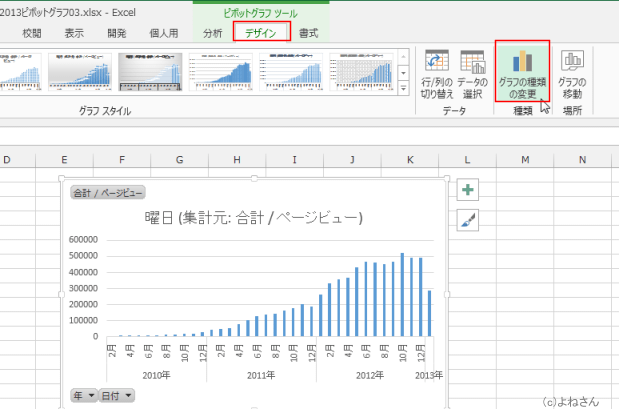Select the fifth chart style thumbnail
This screenshot has width=619, height=409.
[x=291, y=72]
